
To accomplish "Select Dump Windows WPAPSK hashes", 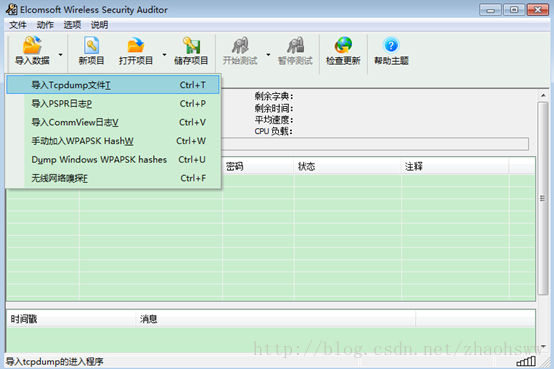I will pyautogui.click(x=113, y=160).
